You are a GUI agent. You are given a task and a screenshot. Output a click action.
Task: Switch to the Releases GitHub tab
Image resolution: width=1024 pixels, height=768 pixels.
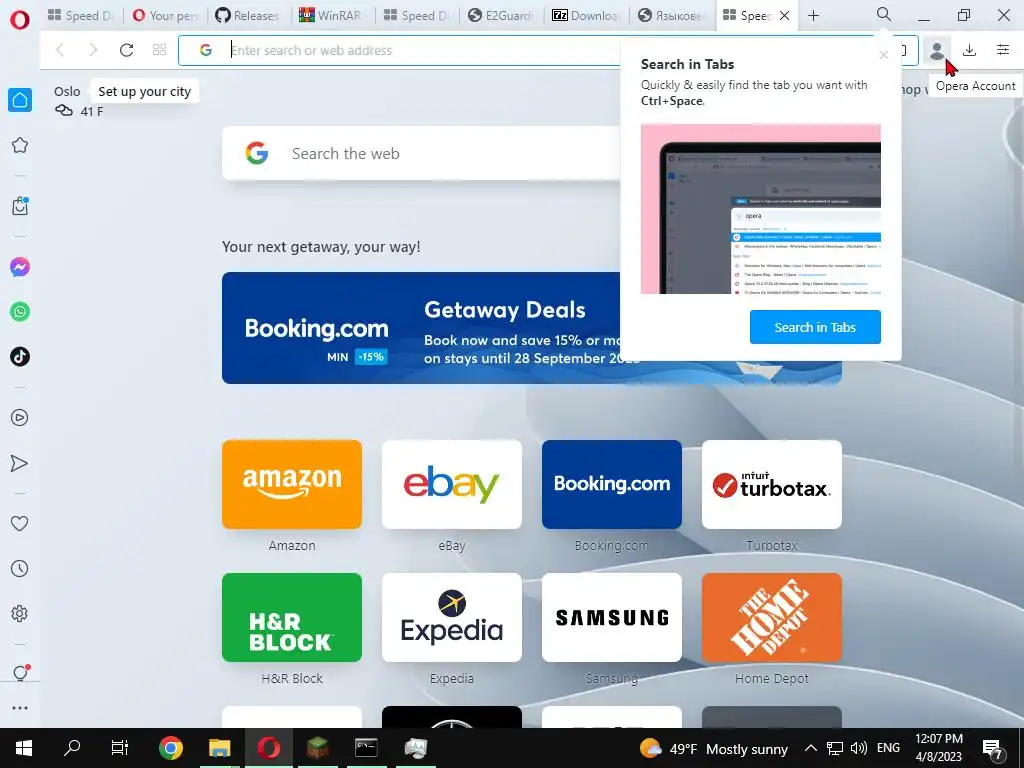[248, 16]
